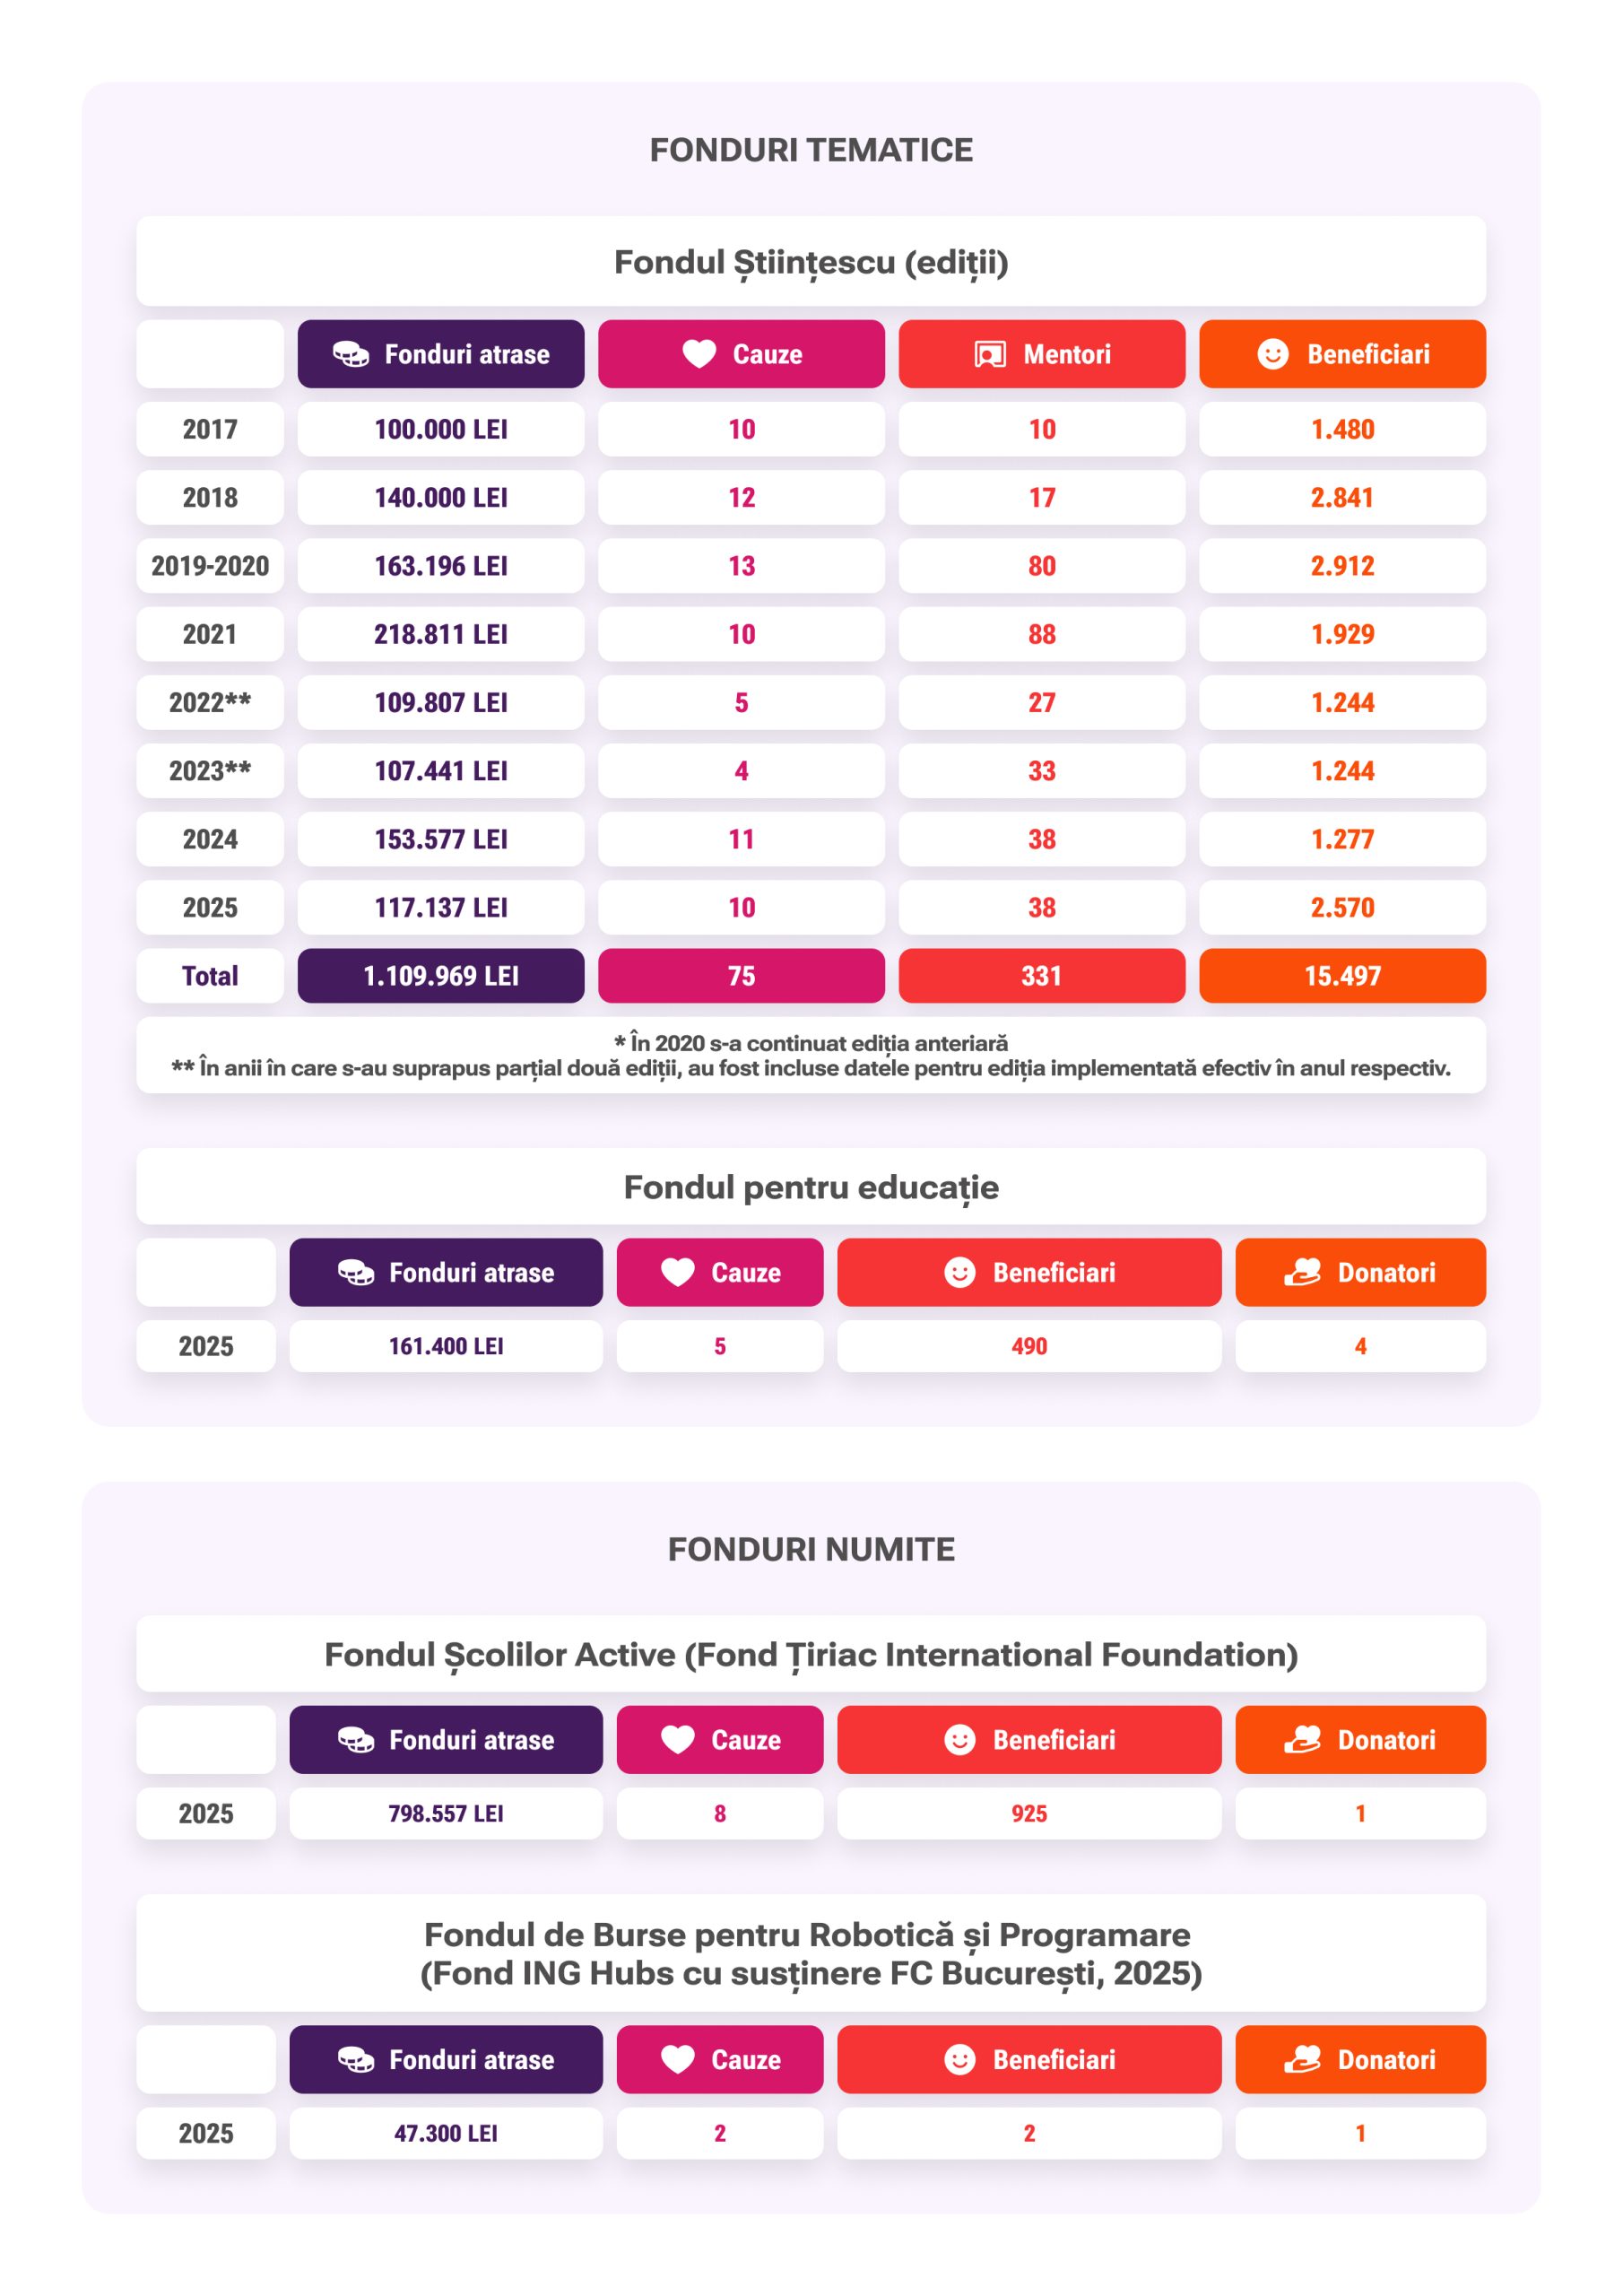Click the Fondul Științescu (ediții) title bar
The image size is (1623, 2296).
811,261
